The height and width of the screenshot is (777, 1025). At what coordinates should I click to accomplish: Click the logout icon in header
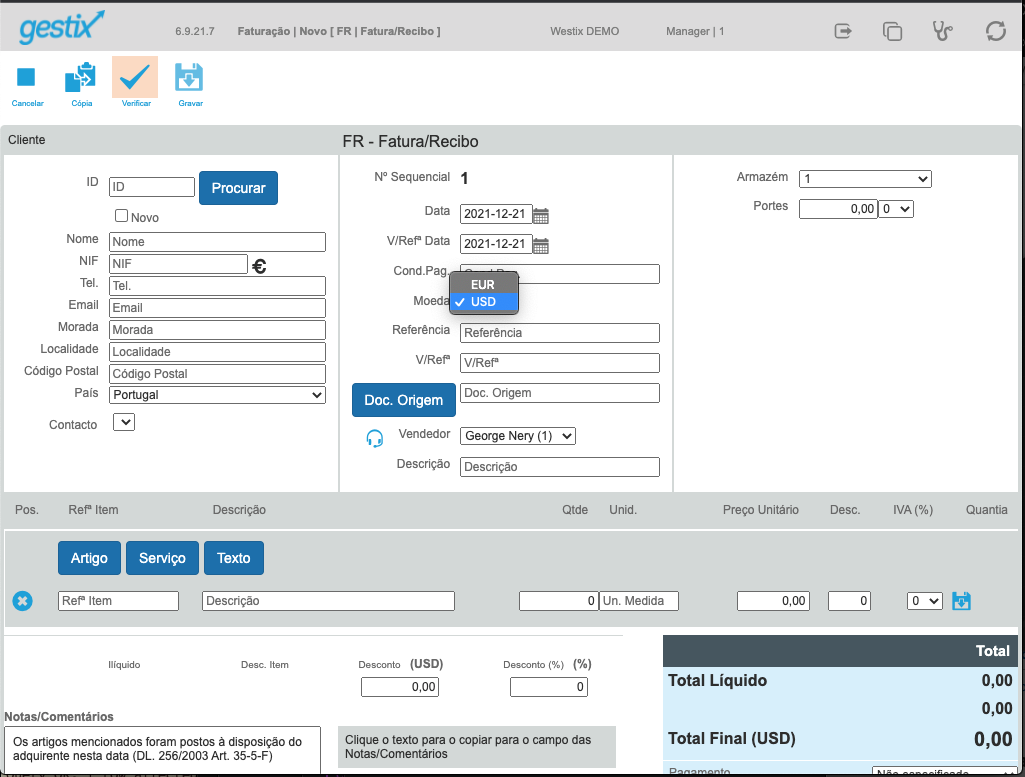point(843,31)
